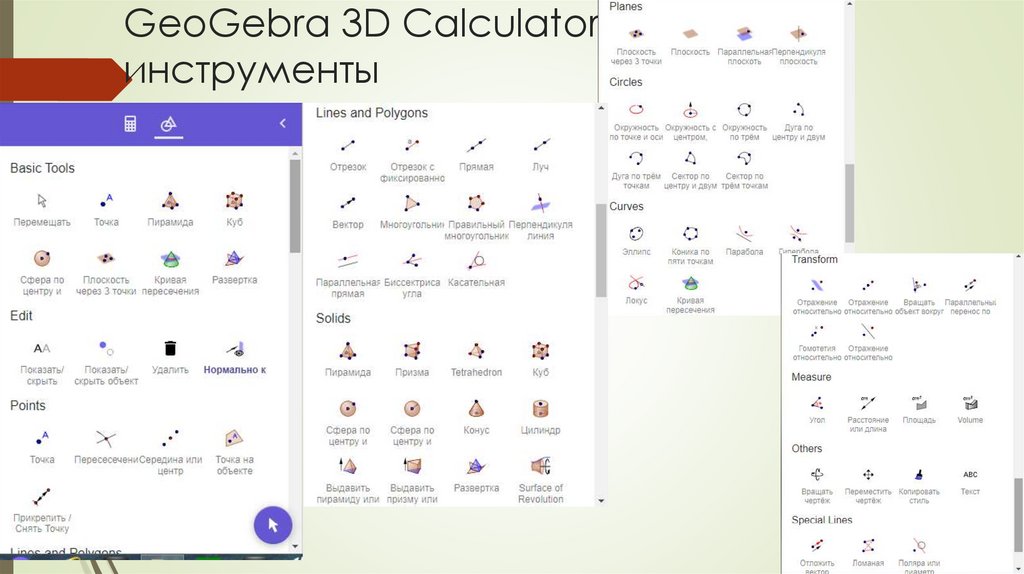Screen dimensions: 1024x574
Task: Pick the Точка tool under Basic Tools
Action: [106, 209]
